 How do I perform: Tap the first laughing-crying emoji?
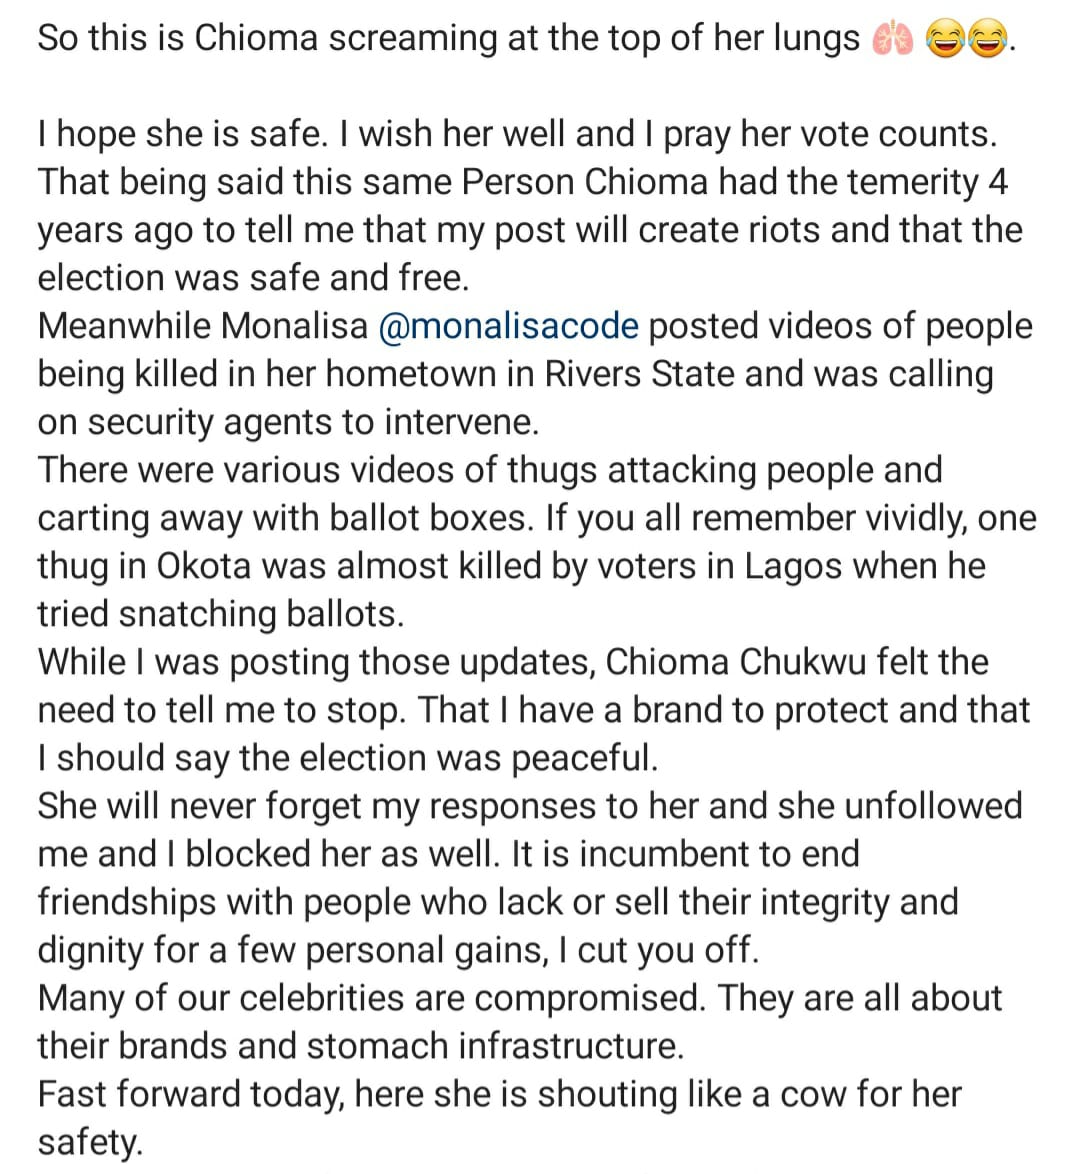(946, 40)
